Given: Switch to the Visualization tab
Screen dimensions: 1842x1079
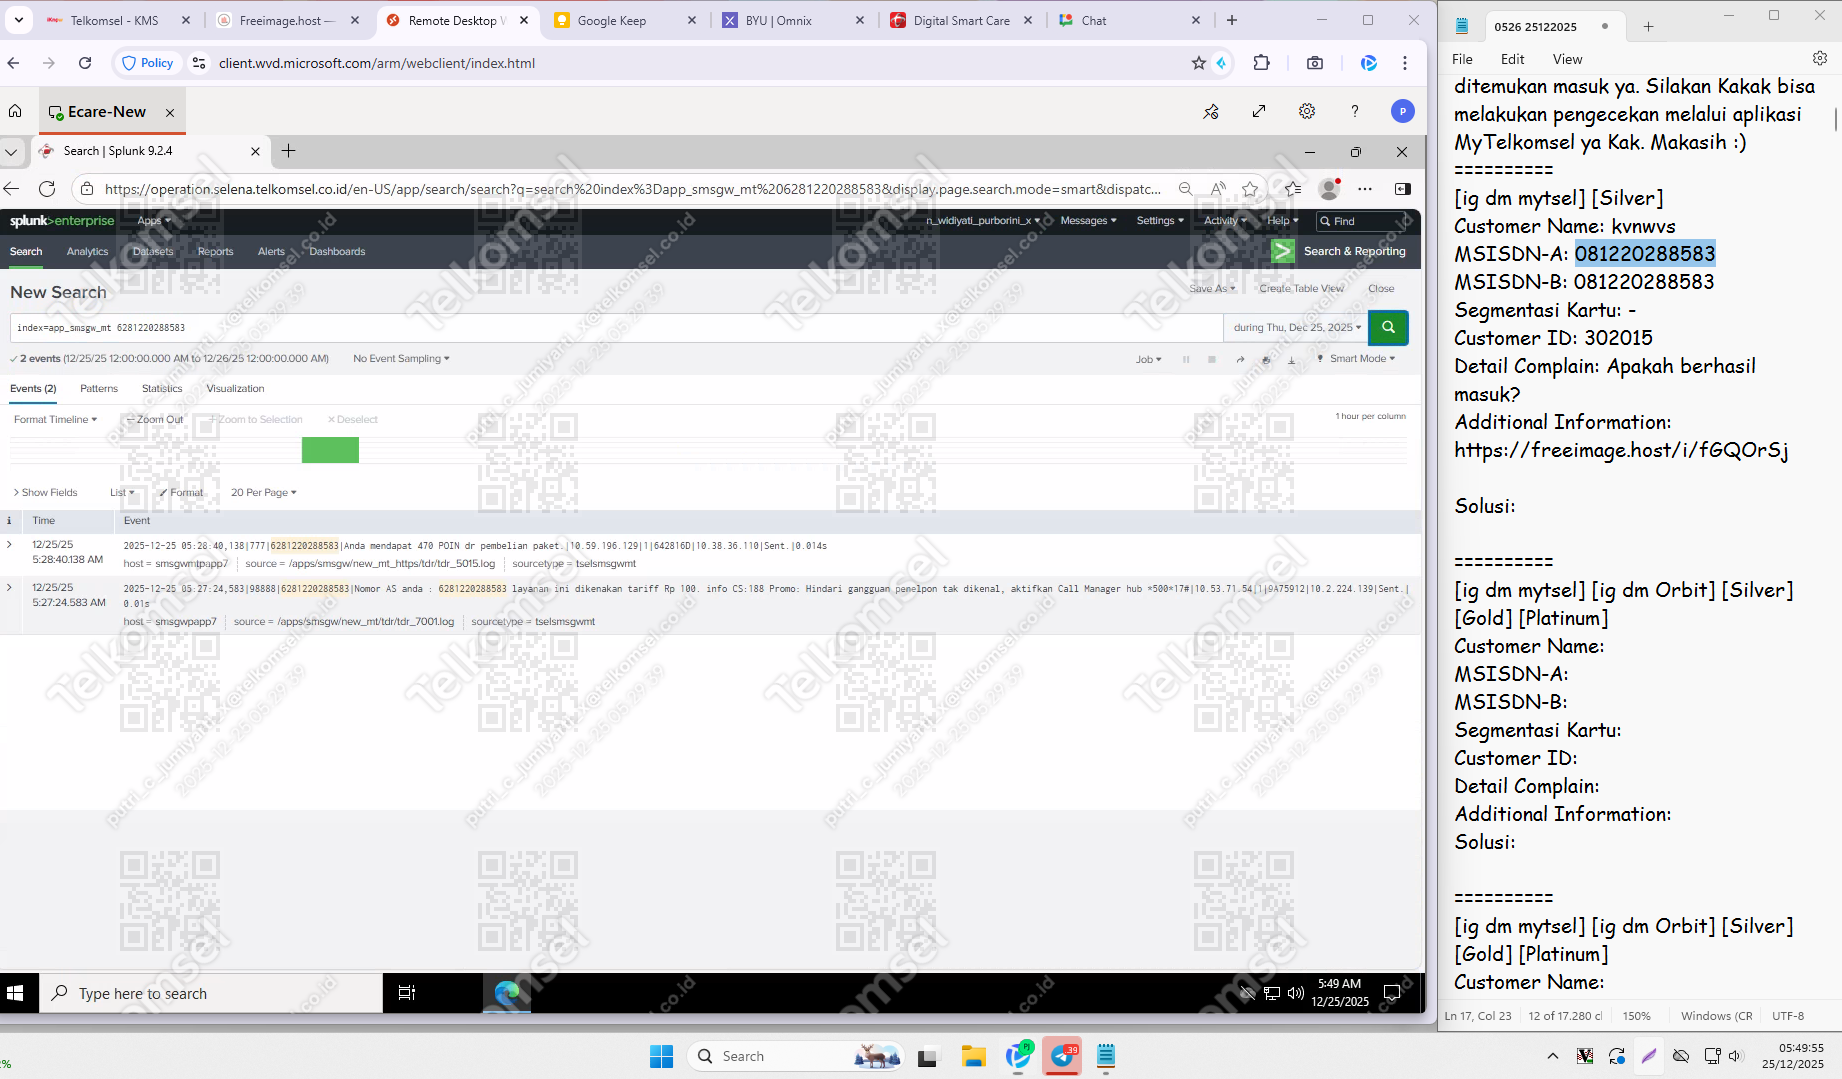Looking at the screenshot, I should [x=235, y=389].
